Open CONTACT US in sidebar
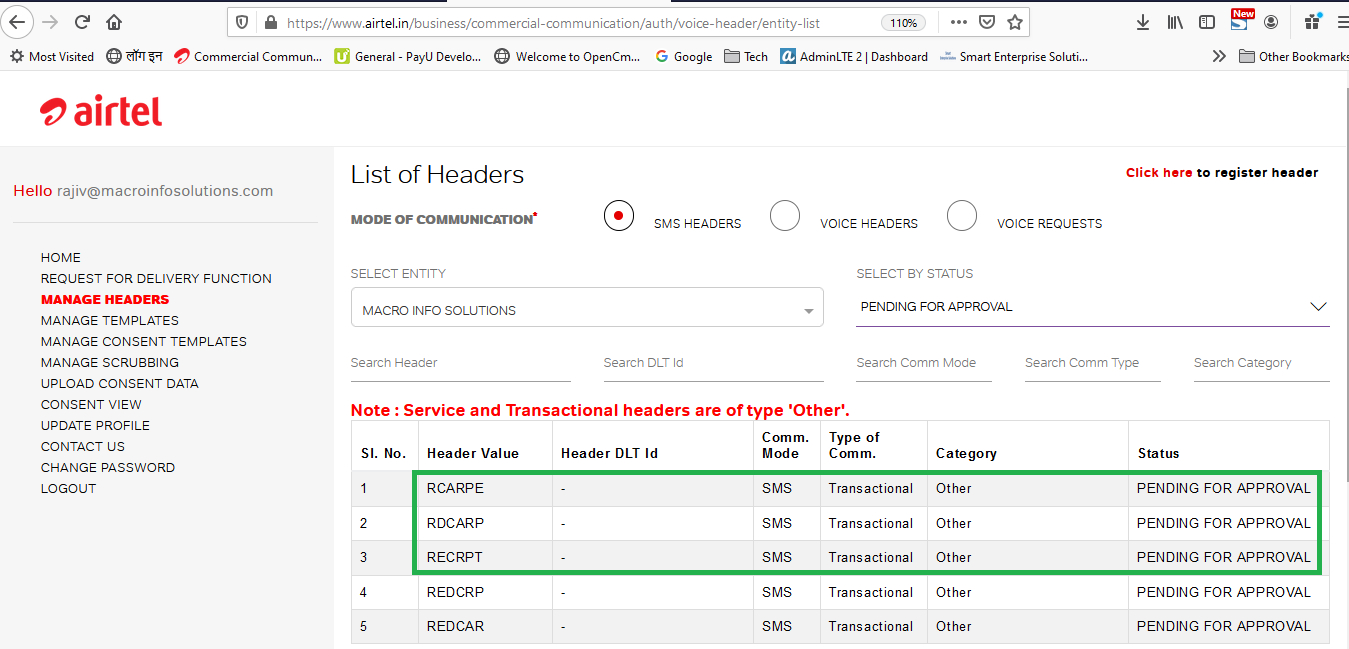 (83, 446)
